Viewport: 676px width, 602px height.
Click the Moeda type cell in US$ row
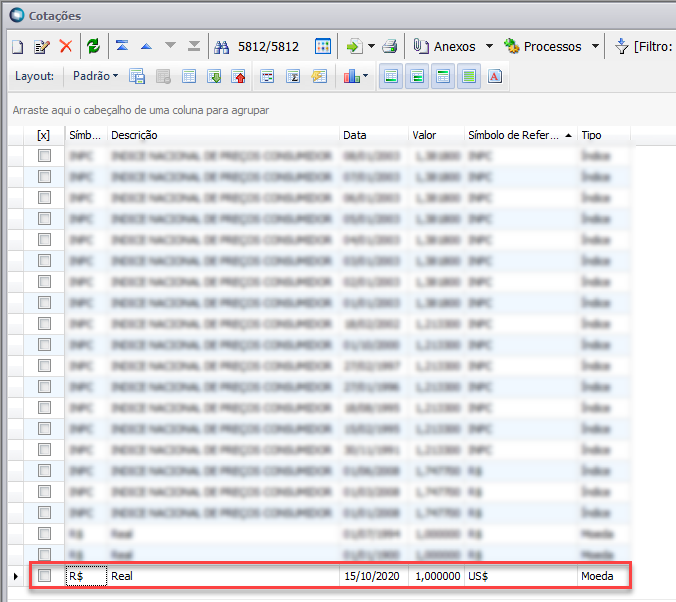coord(604,576)
